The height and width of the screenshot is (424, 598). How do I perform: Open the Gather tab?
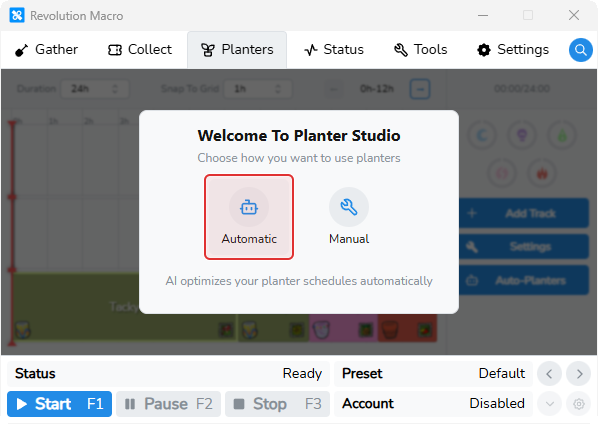[46, 50]
